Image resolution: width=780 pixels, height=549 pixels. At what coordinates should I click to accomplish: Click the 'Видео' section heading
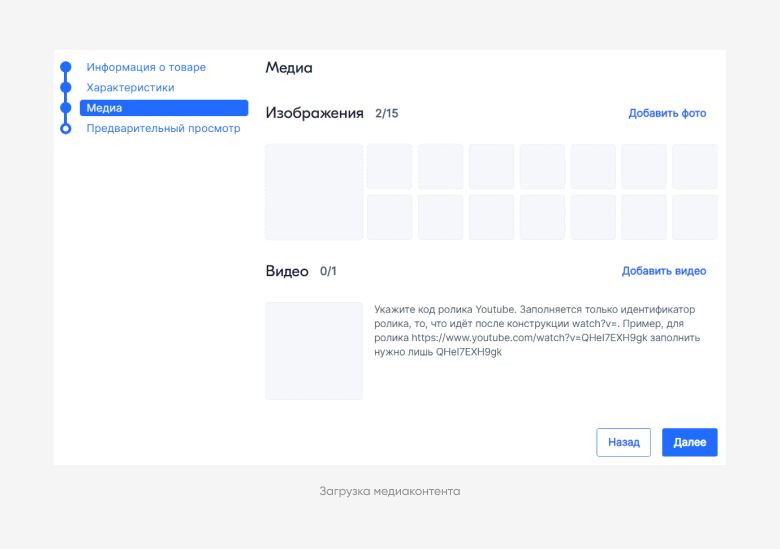pyautogui.click(x=287, y=271)
